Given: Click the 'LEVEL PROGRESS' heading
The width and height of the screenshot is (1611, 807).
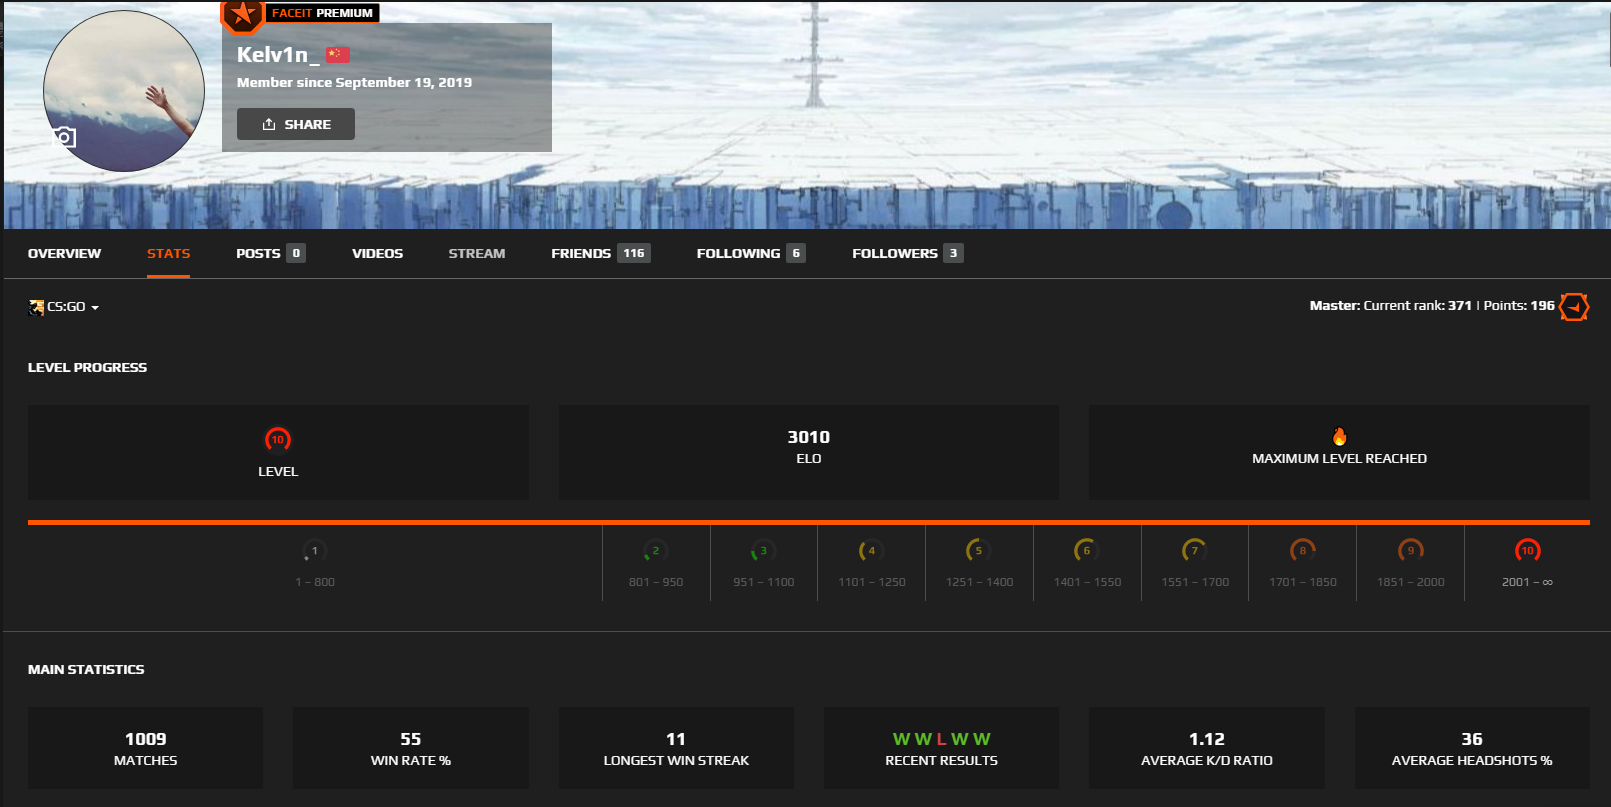Looking at the screenshot, I should (x=87, y=368).
